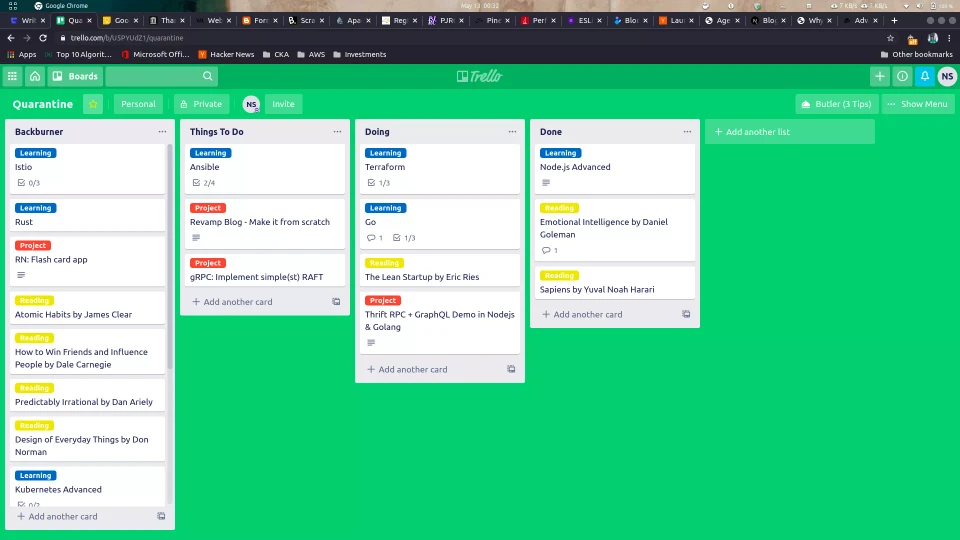This screenshot has width=960, height=540.
Task: Click the blue Learning label on Istio card
Action: pos(36,153)
